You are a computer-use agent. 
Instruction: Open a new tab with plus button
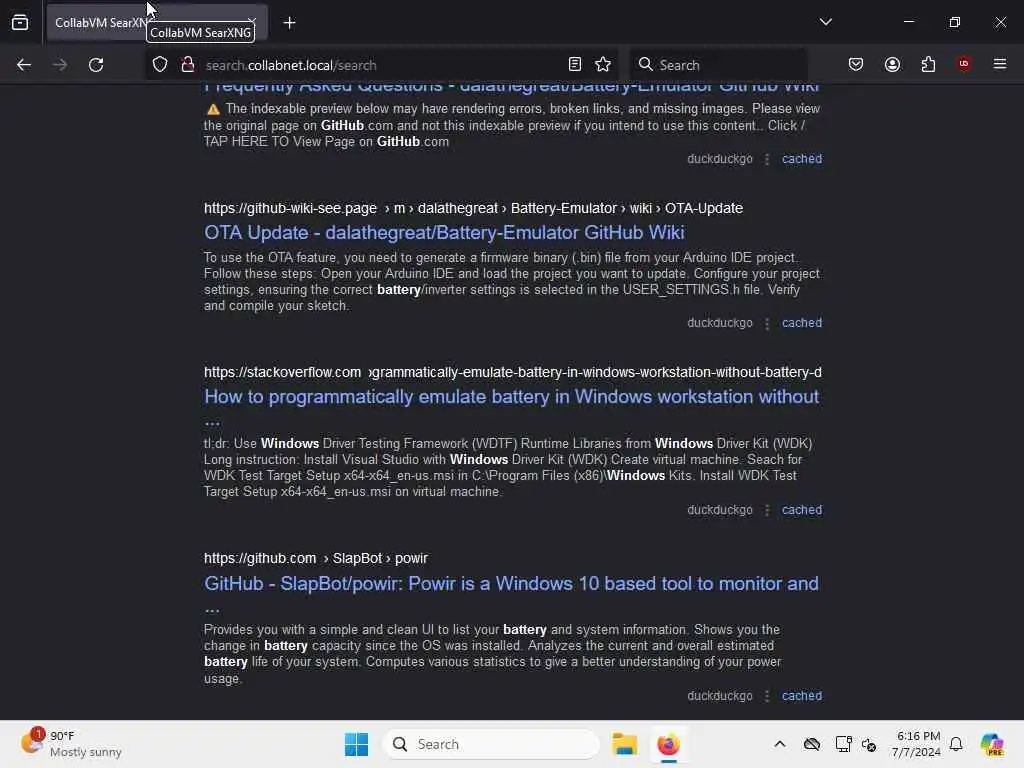(289, 23)
